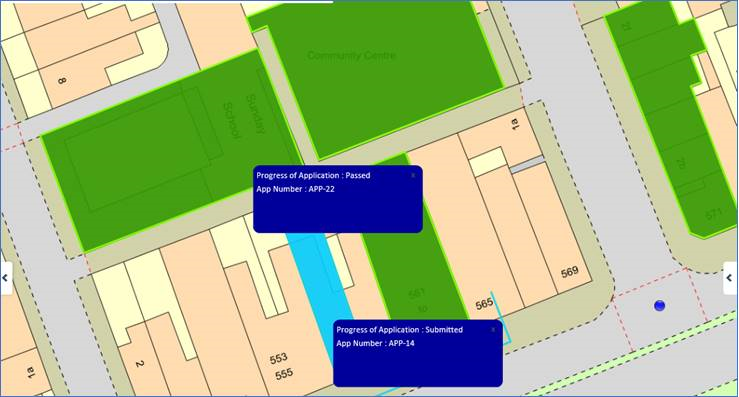This screenshot has width=739, height=397.
Task: Click building number 553 on the map
Action: pyautogui.click(x=279, y=359)
